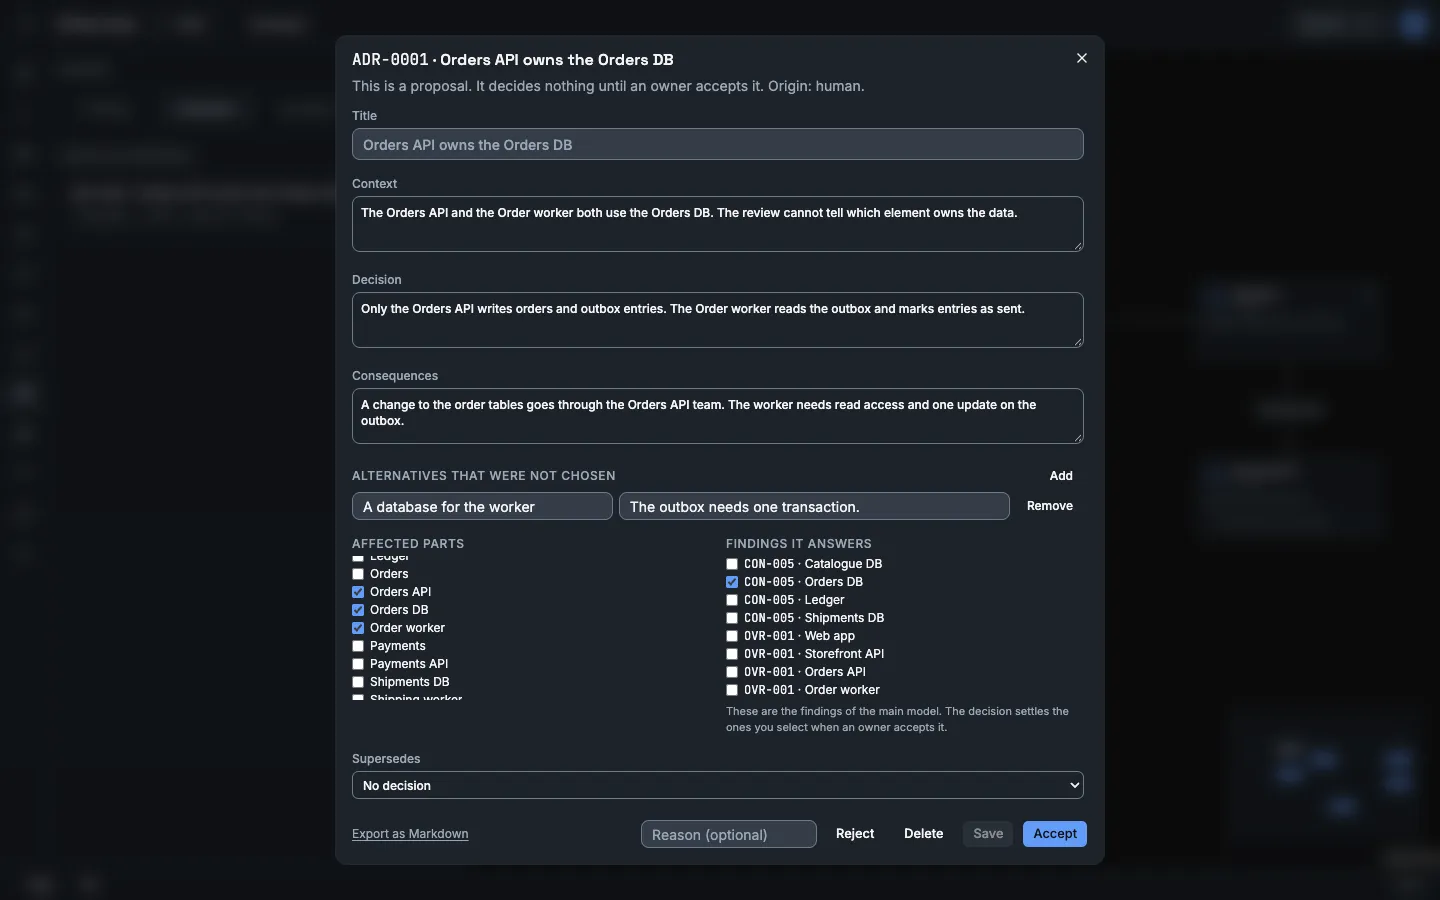Click the 'FINDINGS IT ANSWERS' heading

pos(799,544)
